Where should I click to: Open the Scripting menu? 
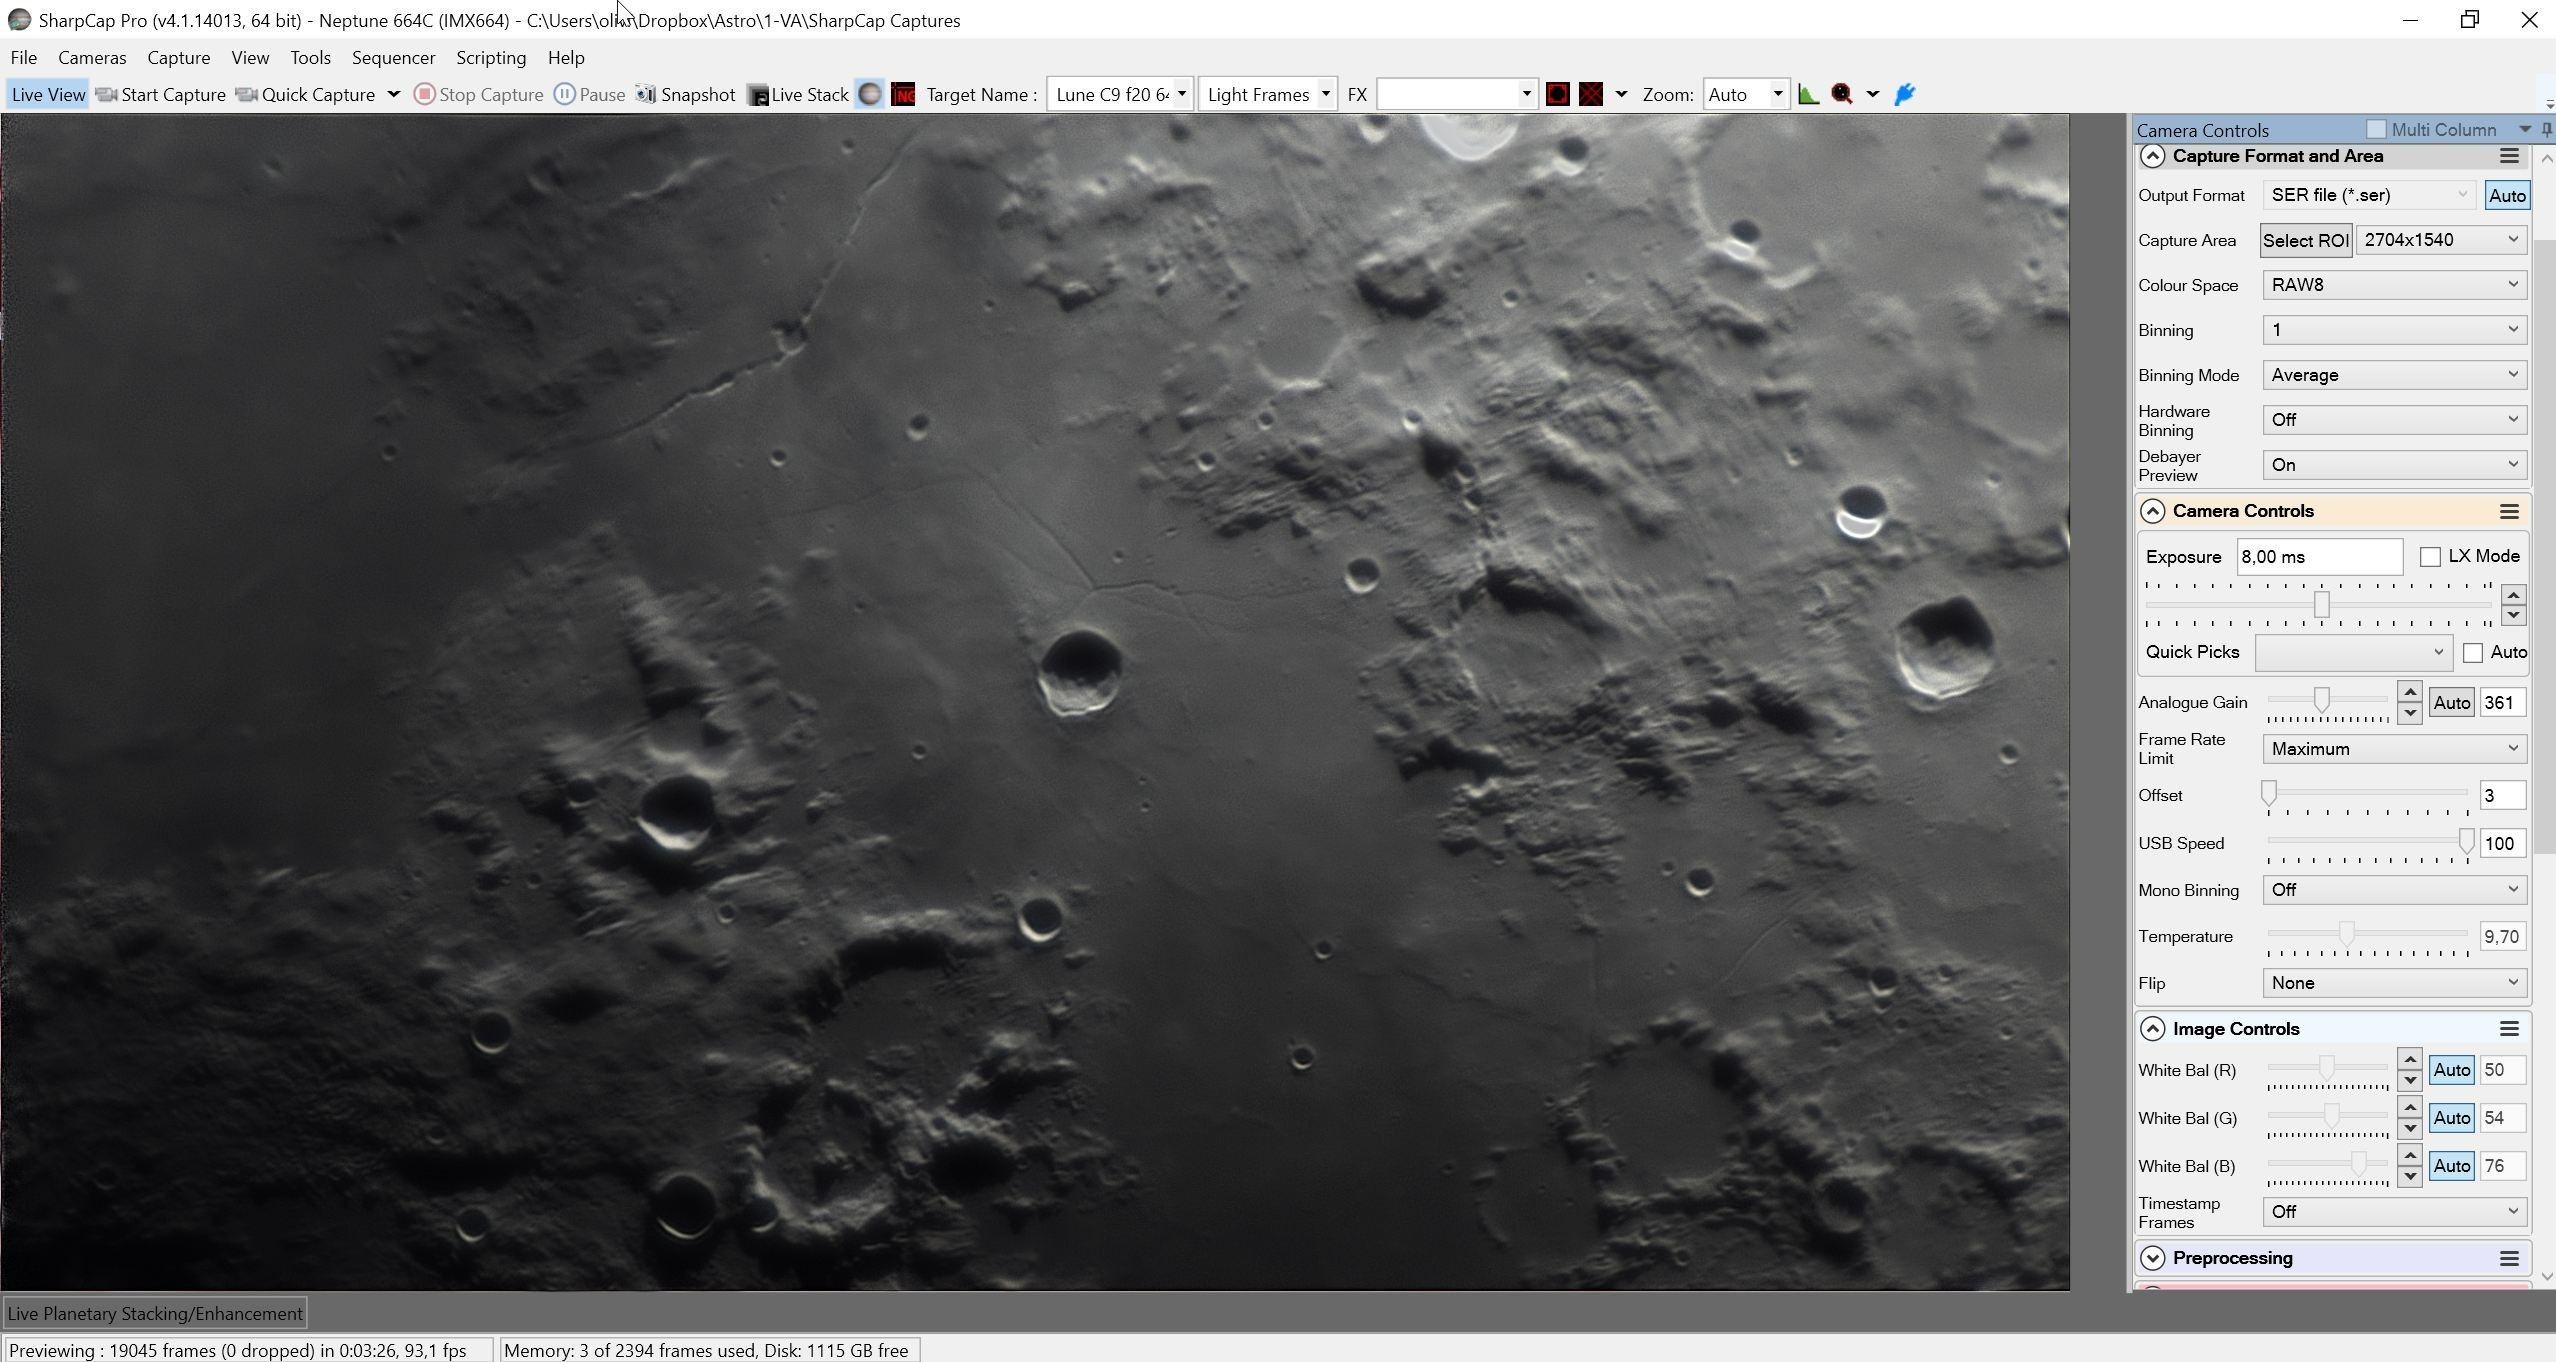491,58
